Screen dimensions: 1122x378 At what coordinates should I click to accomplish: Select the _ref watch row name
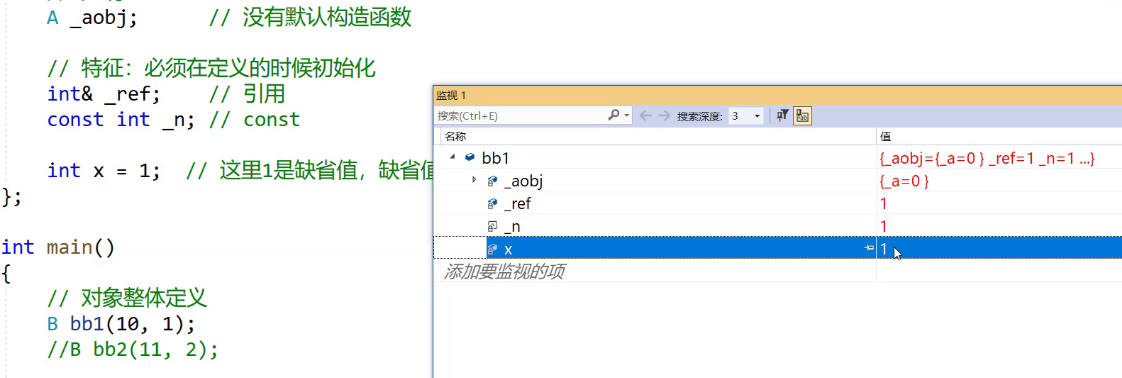[x=517, y=205]
